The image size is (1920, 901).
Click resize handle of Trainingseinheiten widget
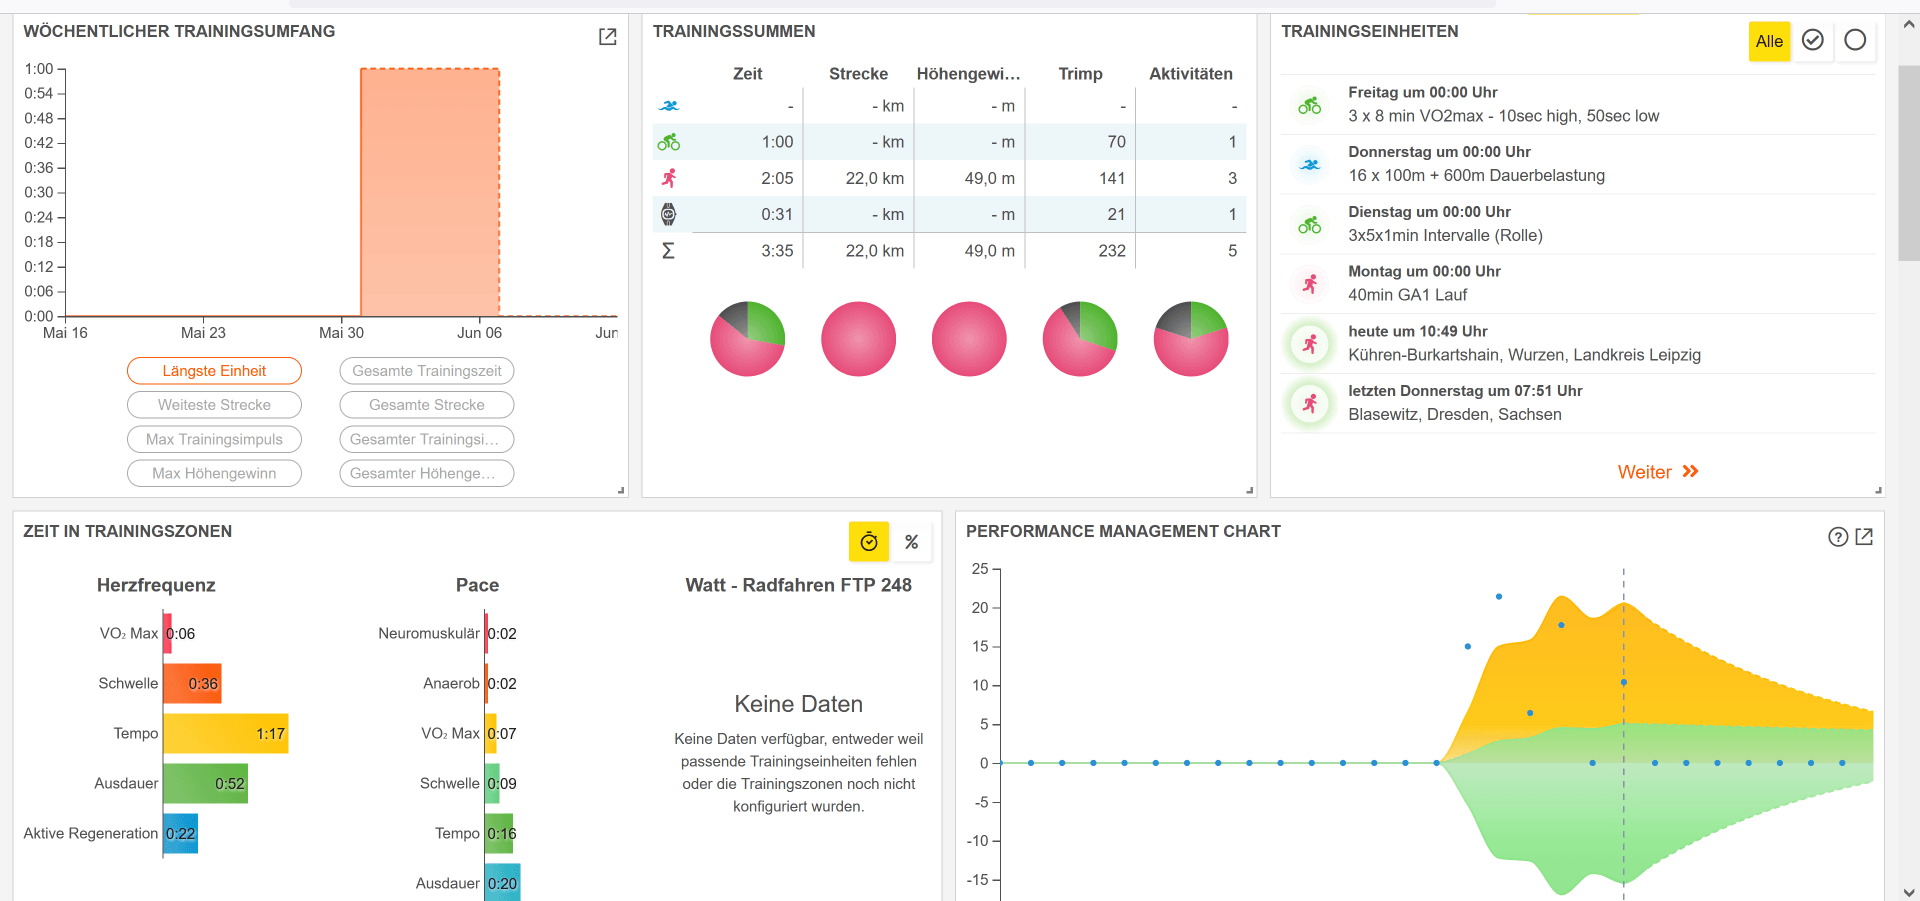pos(1878,490)
